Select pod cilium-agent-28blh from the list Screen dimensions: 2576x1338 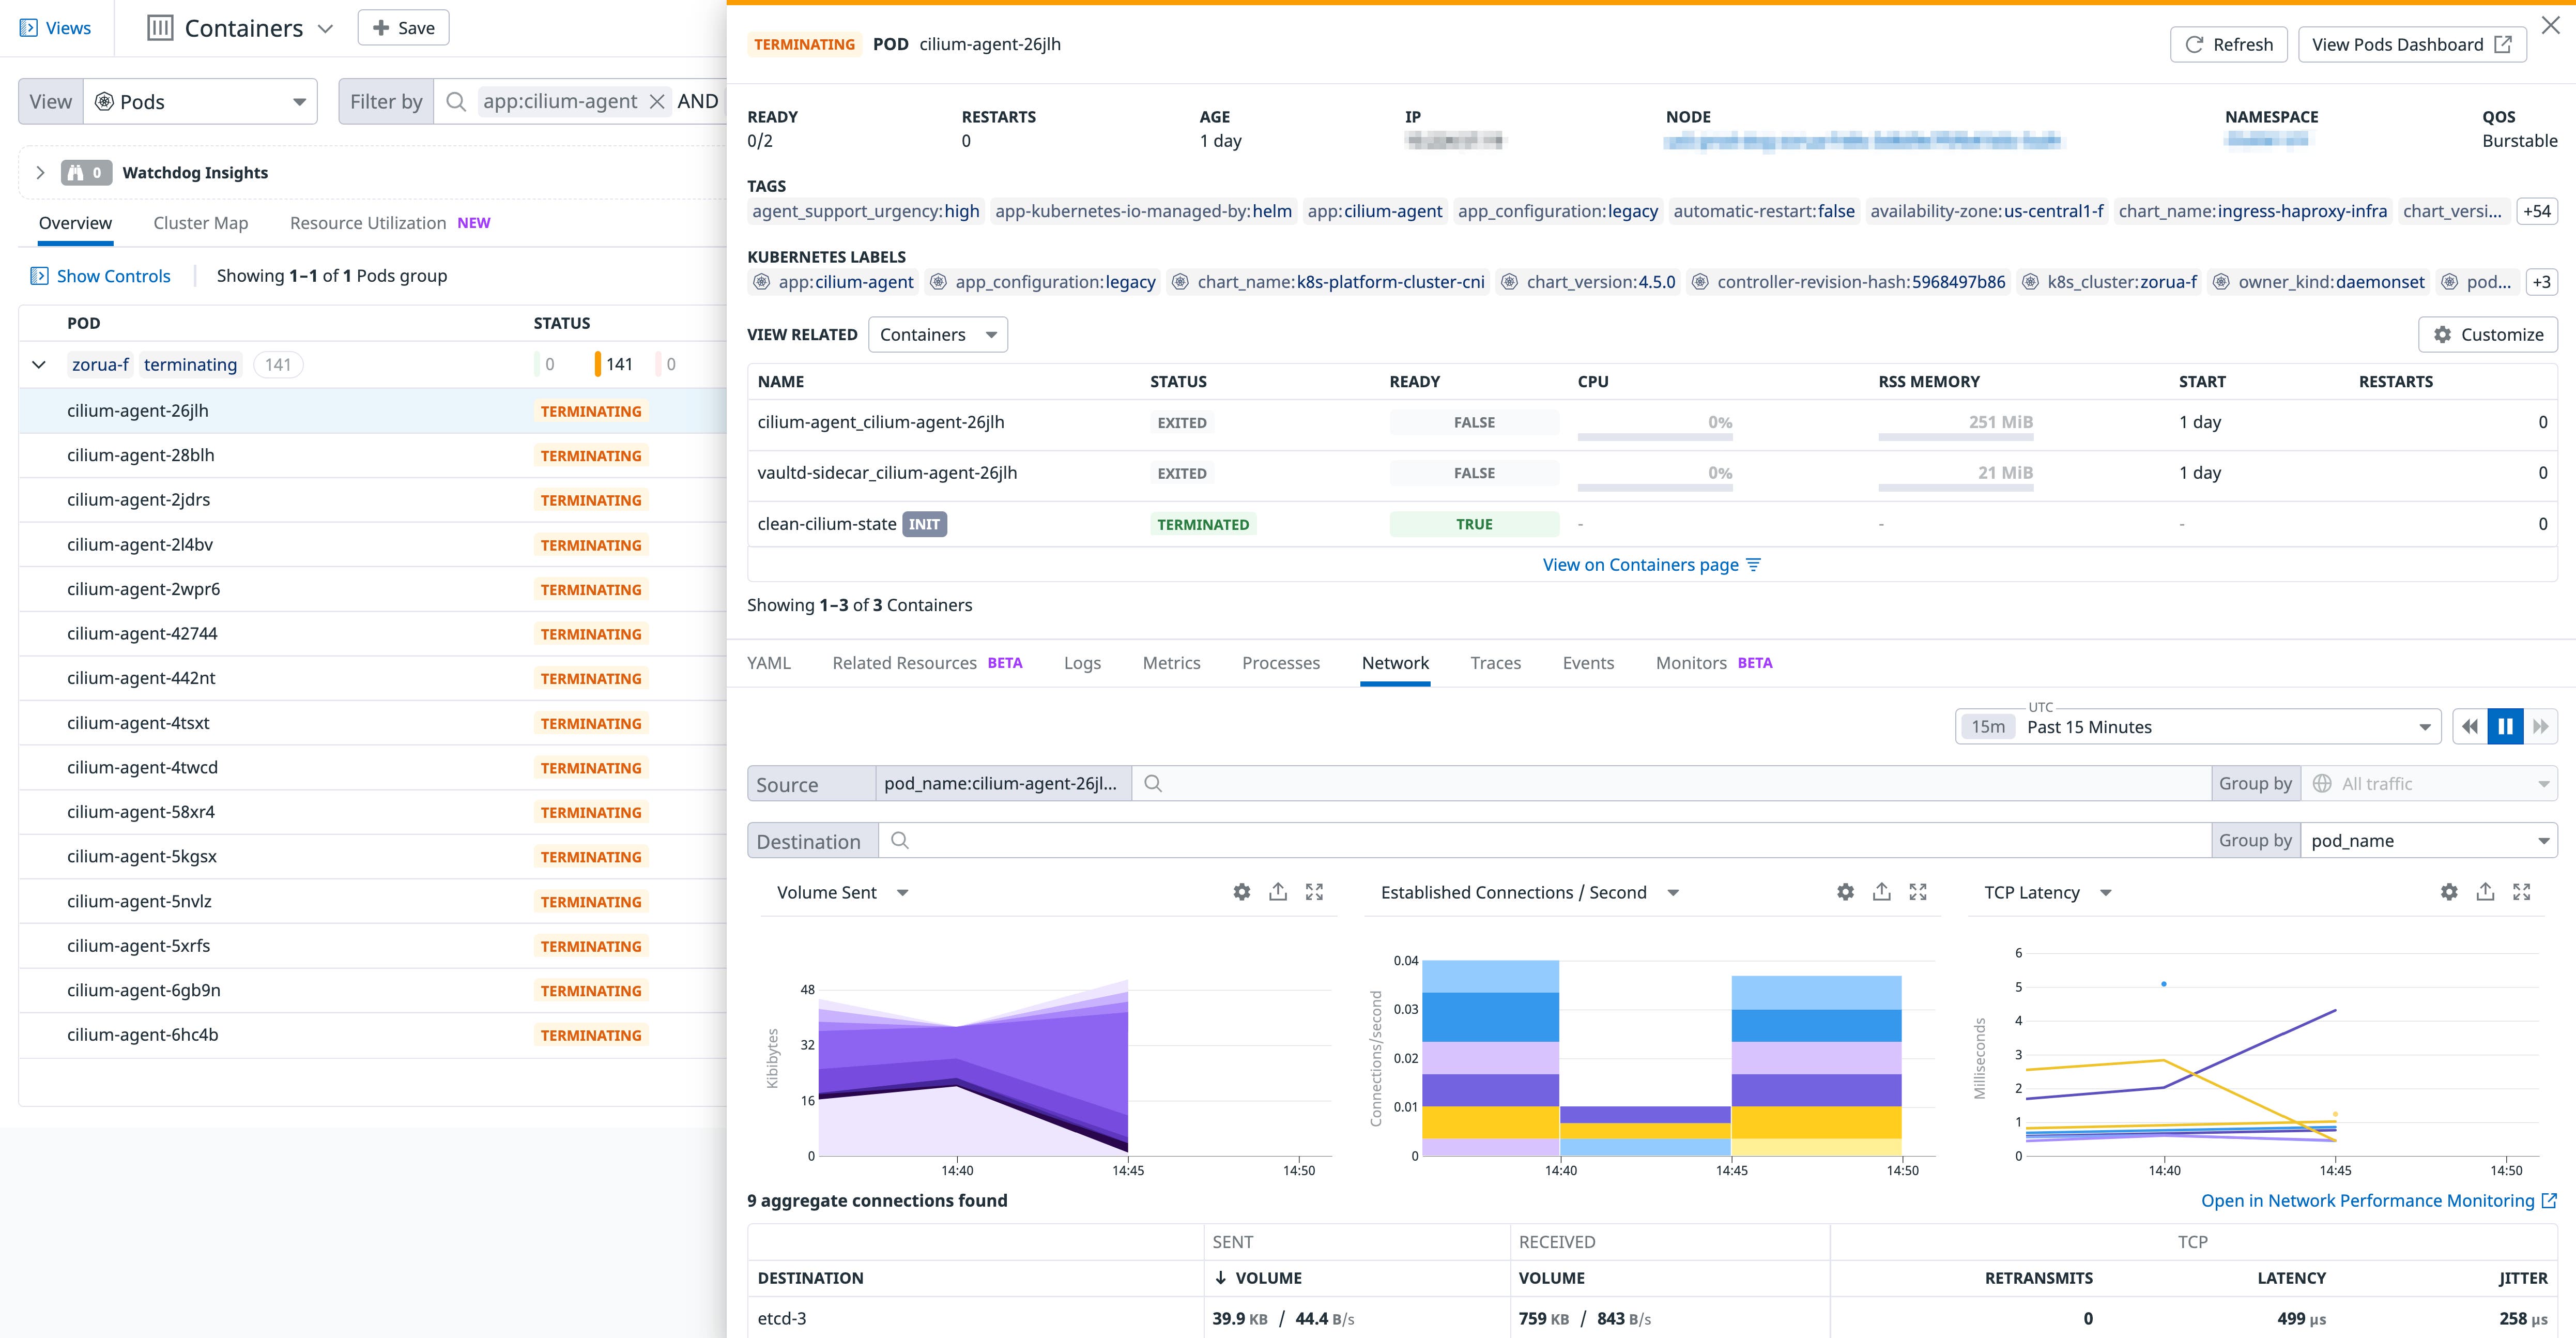tap(141, 455)
